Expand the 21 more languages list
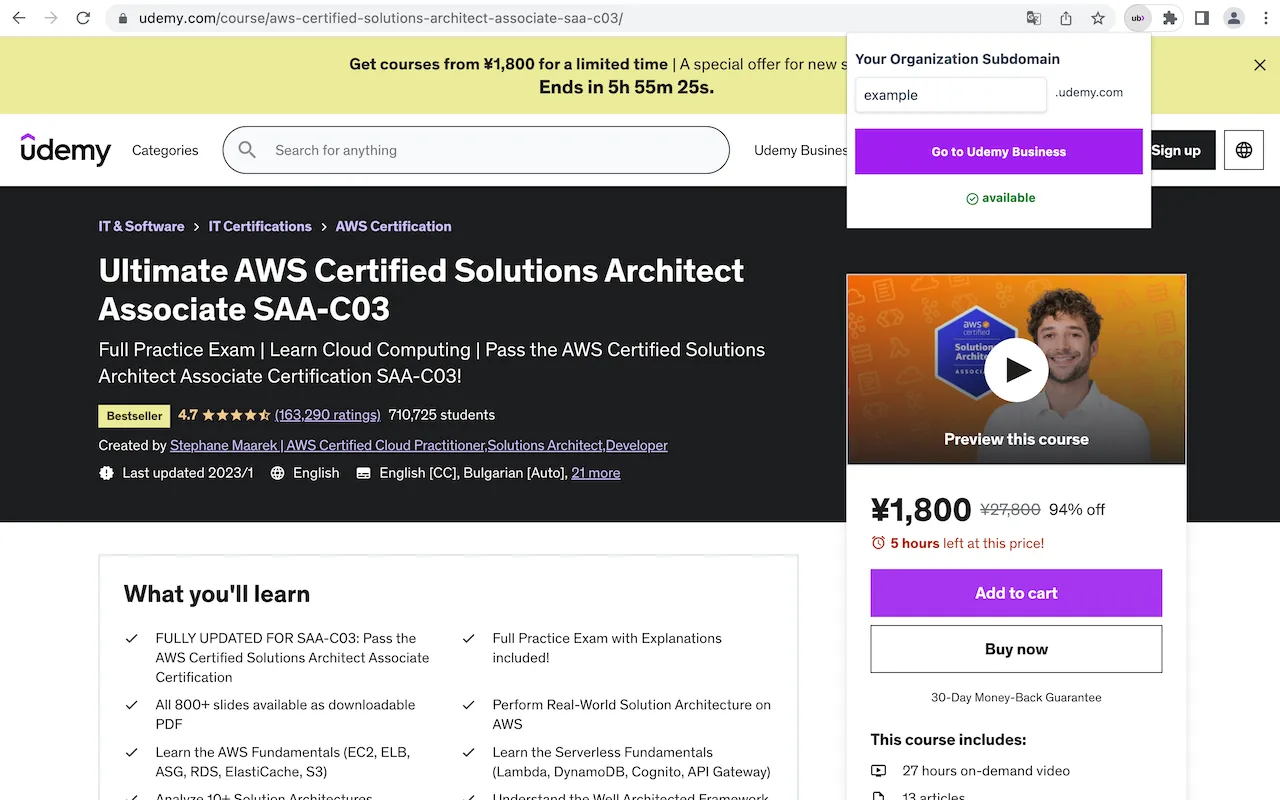 [x=595, y=472]
